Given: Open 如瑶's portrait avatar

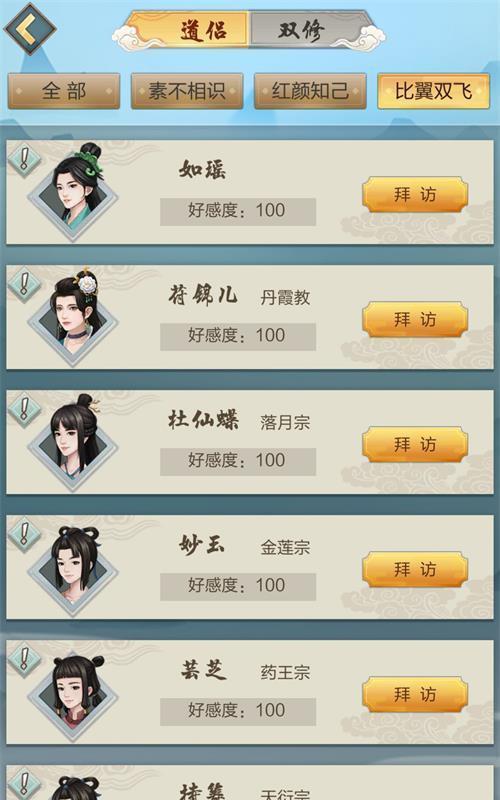Looking at the screenshot, I should click(73, 191).
